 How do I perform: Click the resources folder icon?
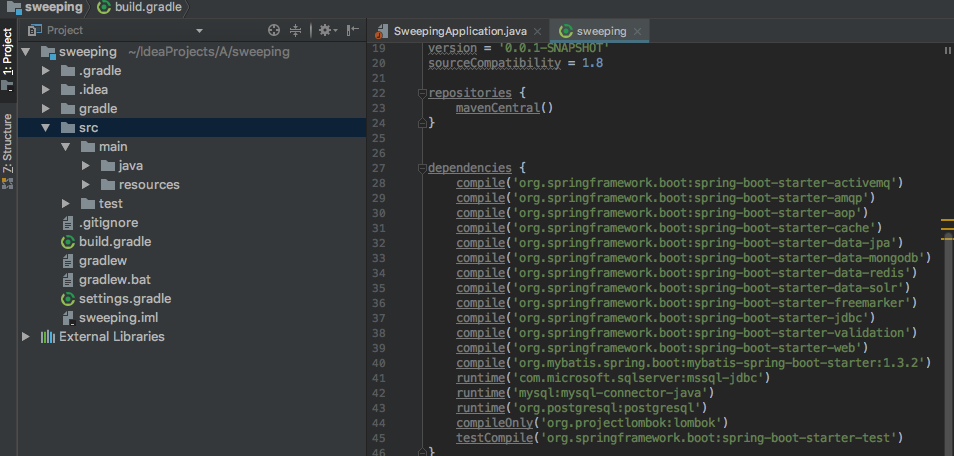click(108, 184)
